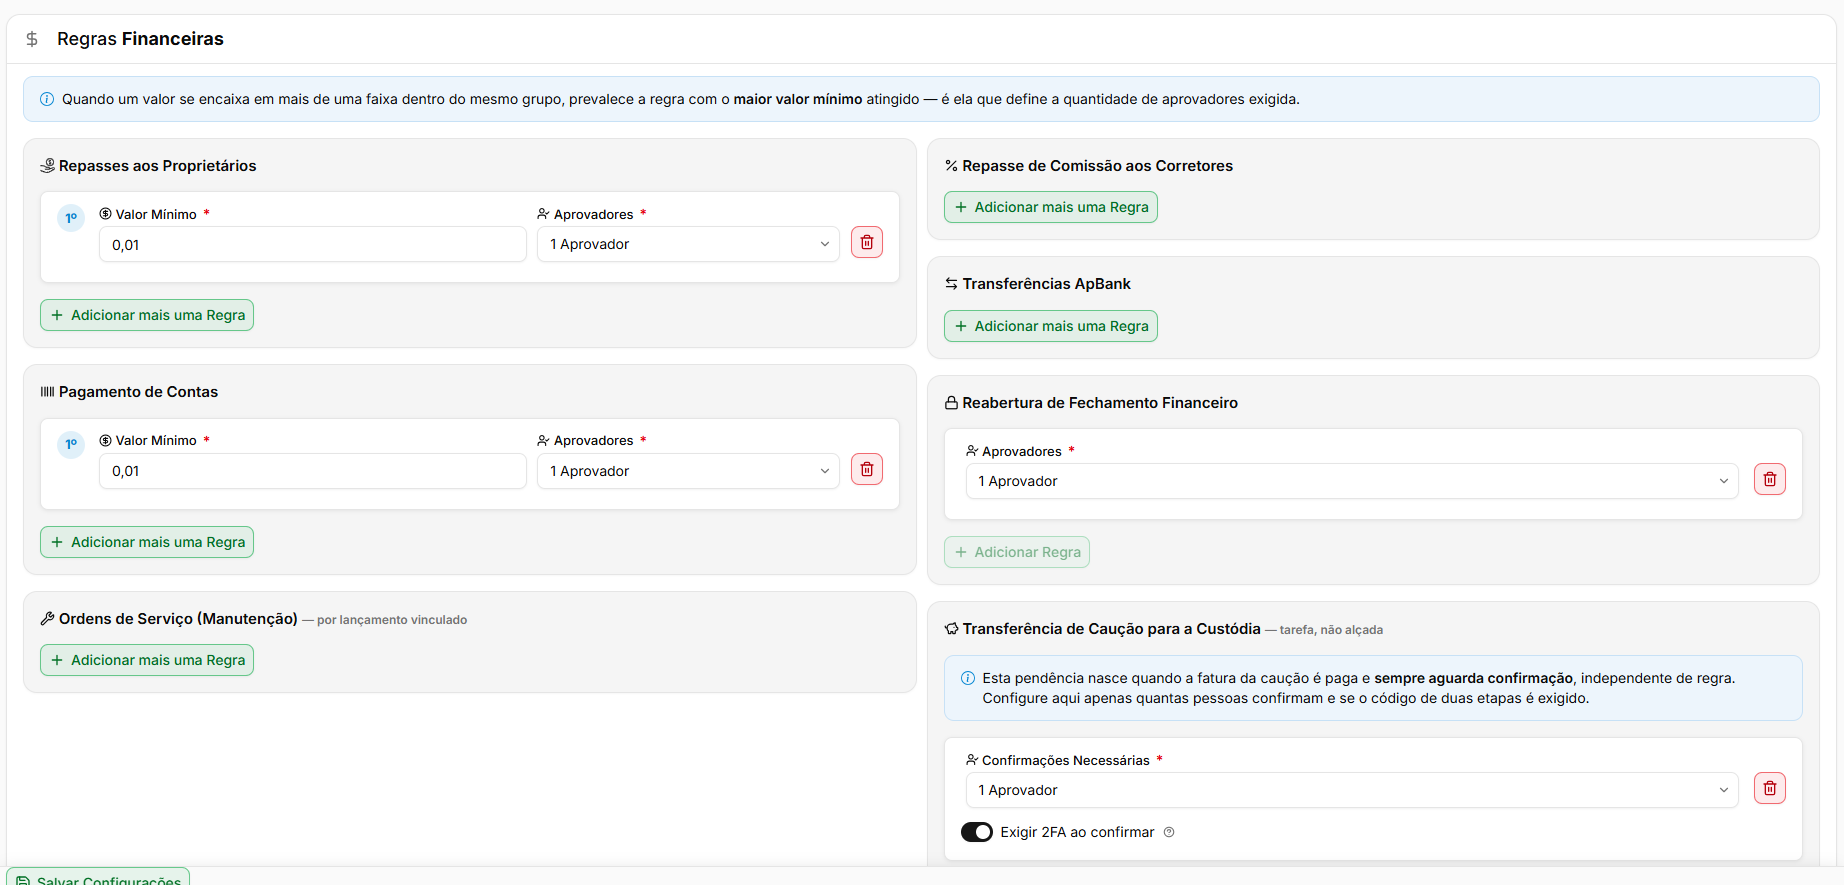Click the wrench icon of Ordens de Serviço
The width and height of the screenshot is (1844, 885).
47,619
